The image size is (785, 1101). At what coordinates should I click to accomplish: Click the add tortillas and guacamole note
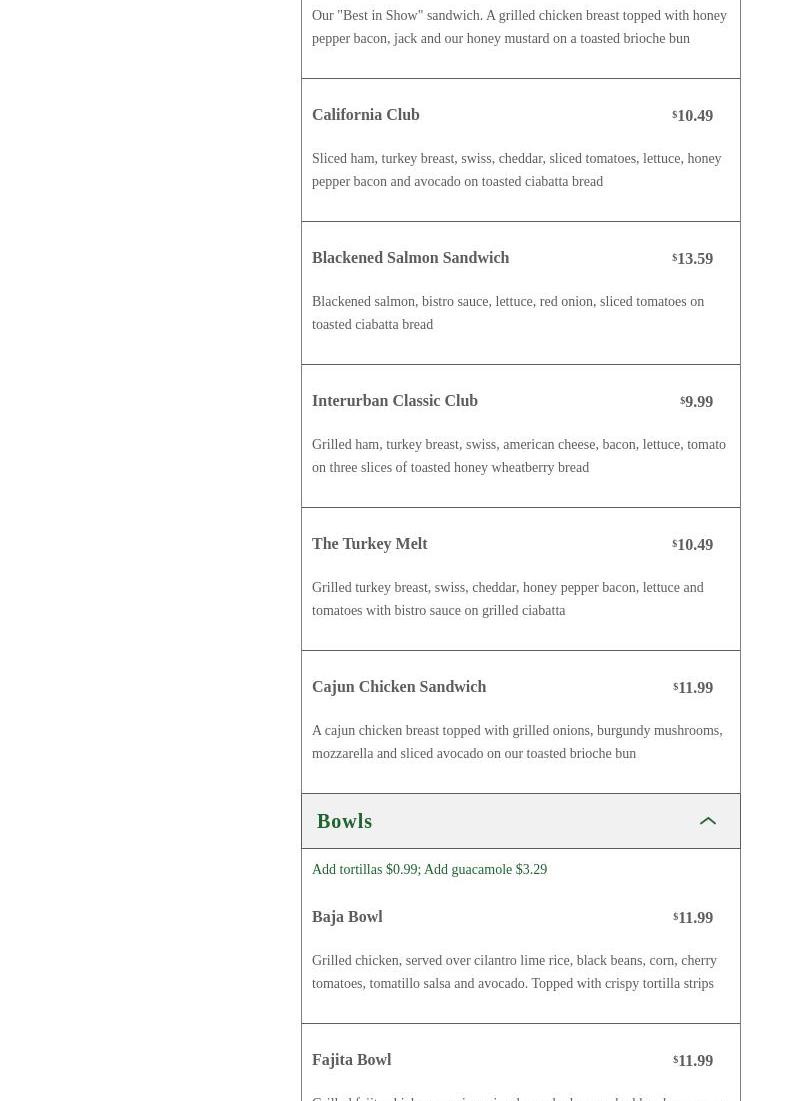pyautogui.click(x=429, y=870)
